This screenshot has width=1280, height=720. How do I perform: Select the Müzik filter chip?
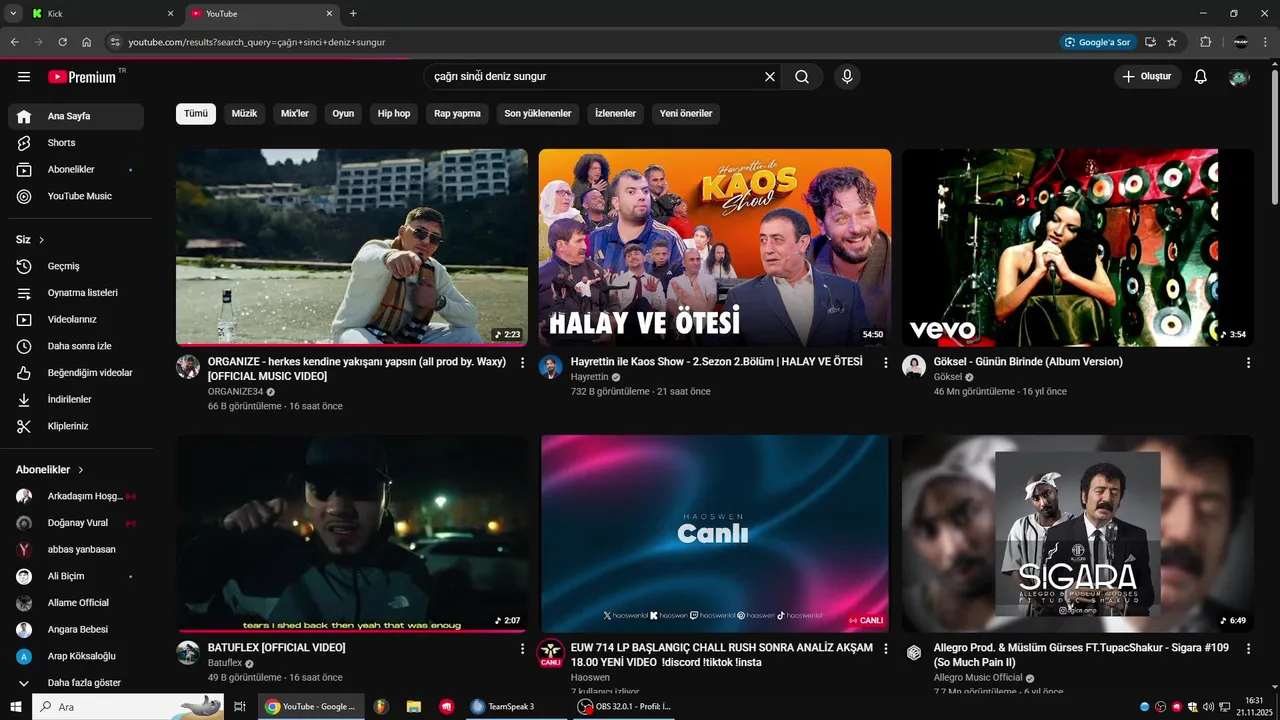[x=244, y=114]
